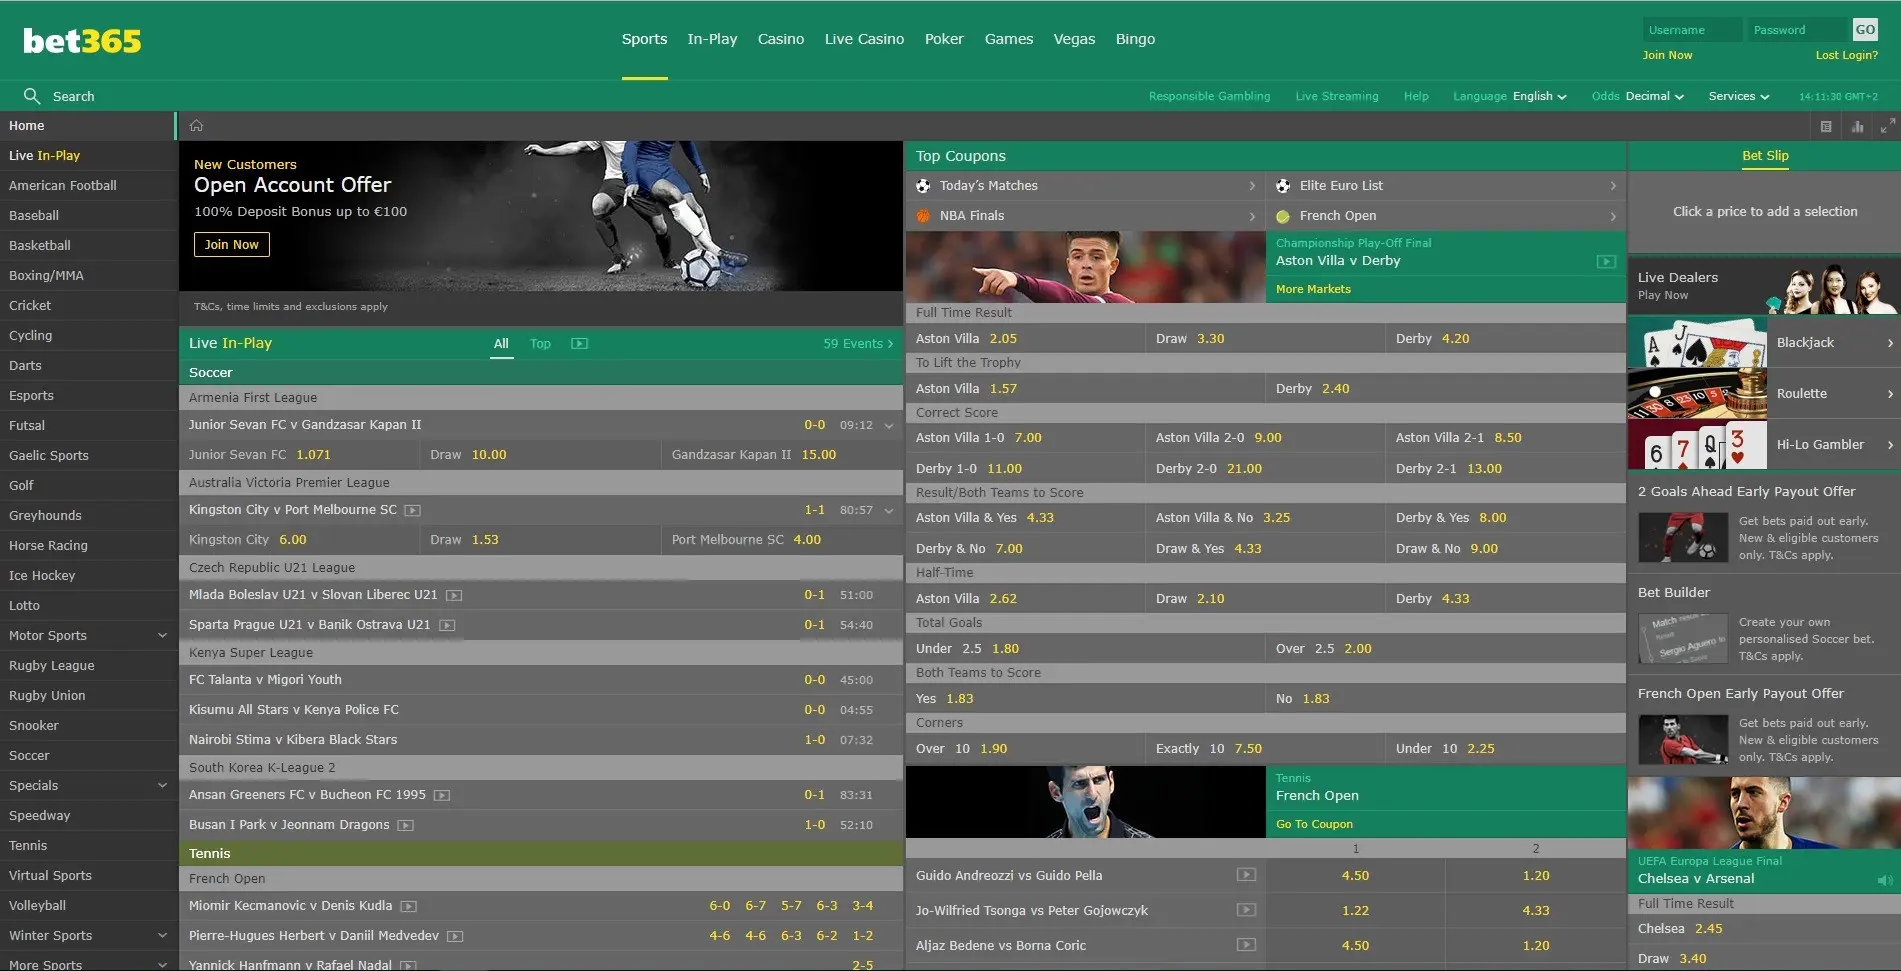Image resolution: width=1901 pixels, height=971 pixels.
Task: Click the Password input field
Action: coord(1799,30)
